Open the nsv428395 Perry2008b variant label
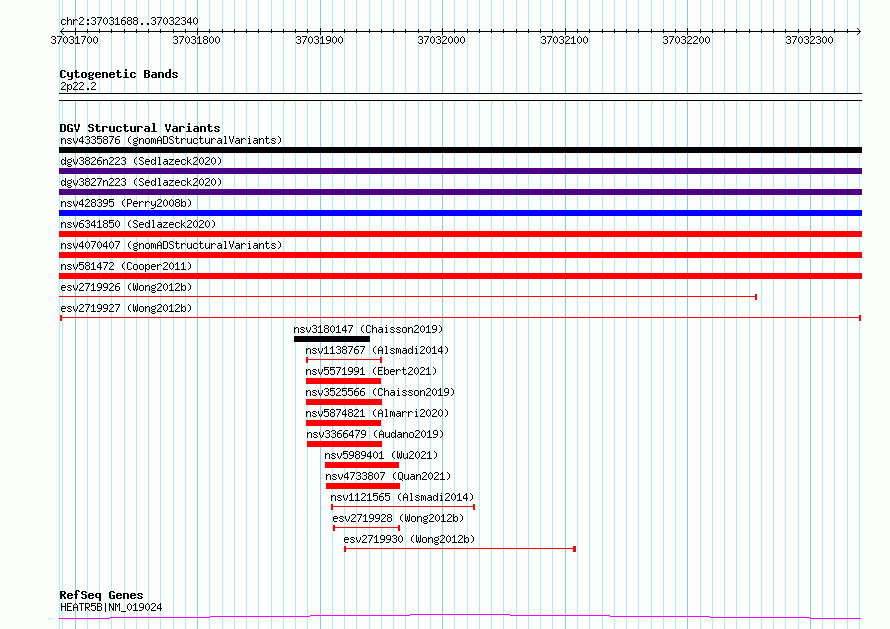The width and height of the screenshot is (890, 629). (126, 203)
